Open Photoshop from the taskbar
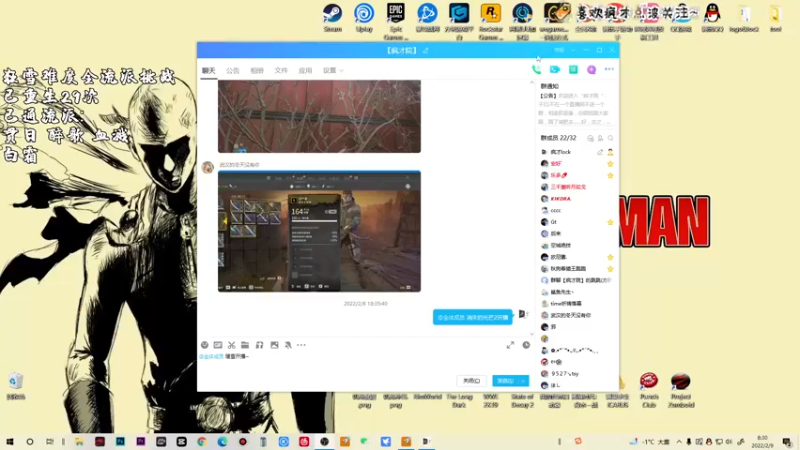This screenshot has width=800, height=450. pos(120,442)
